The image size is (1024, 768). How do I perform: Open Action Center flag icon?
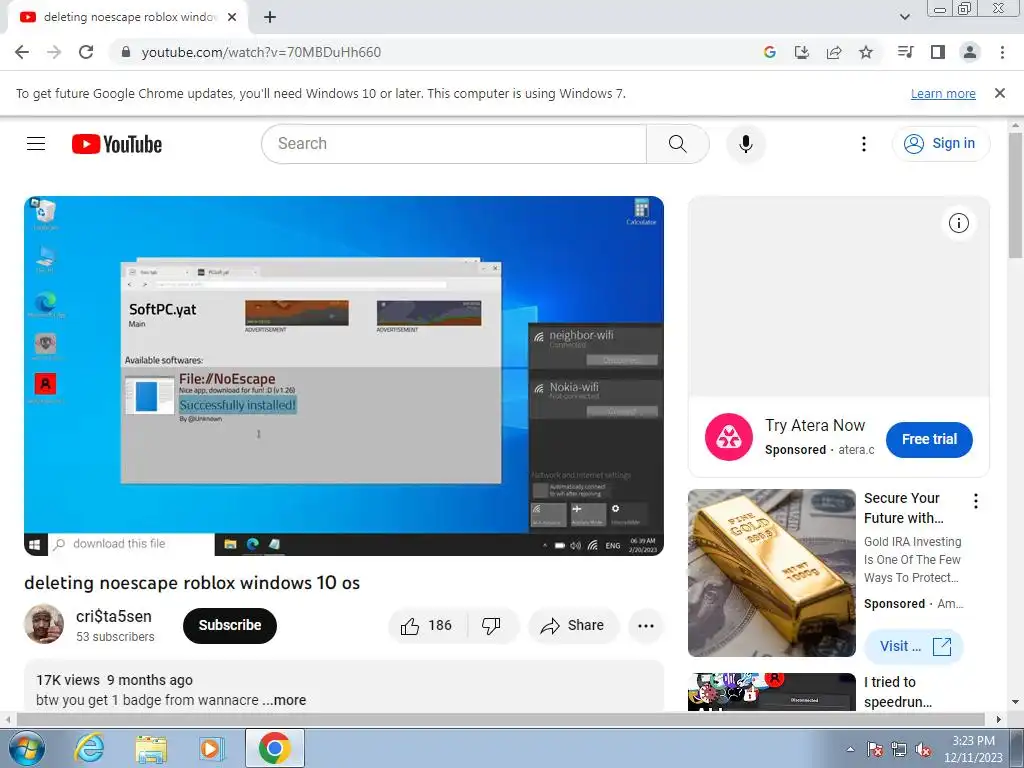(x=874, y=750)
